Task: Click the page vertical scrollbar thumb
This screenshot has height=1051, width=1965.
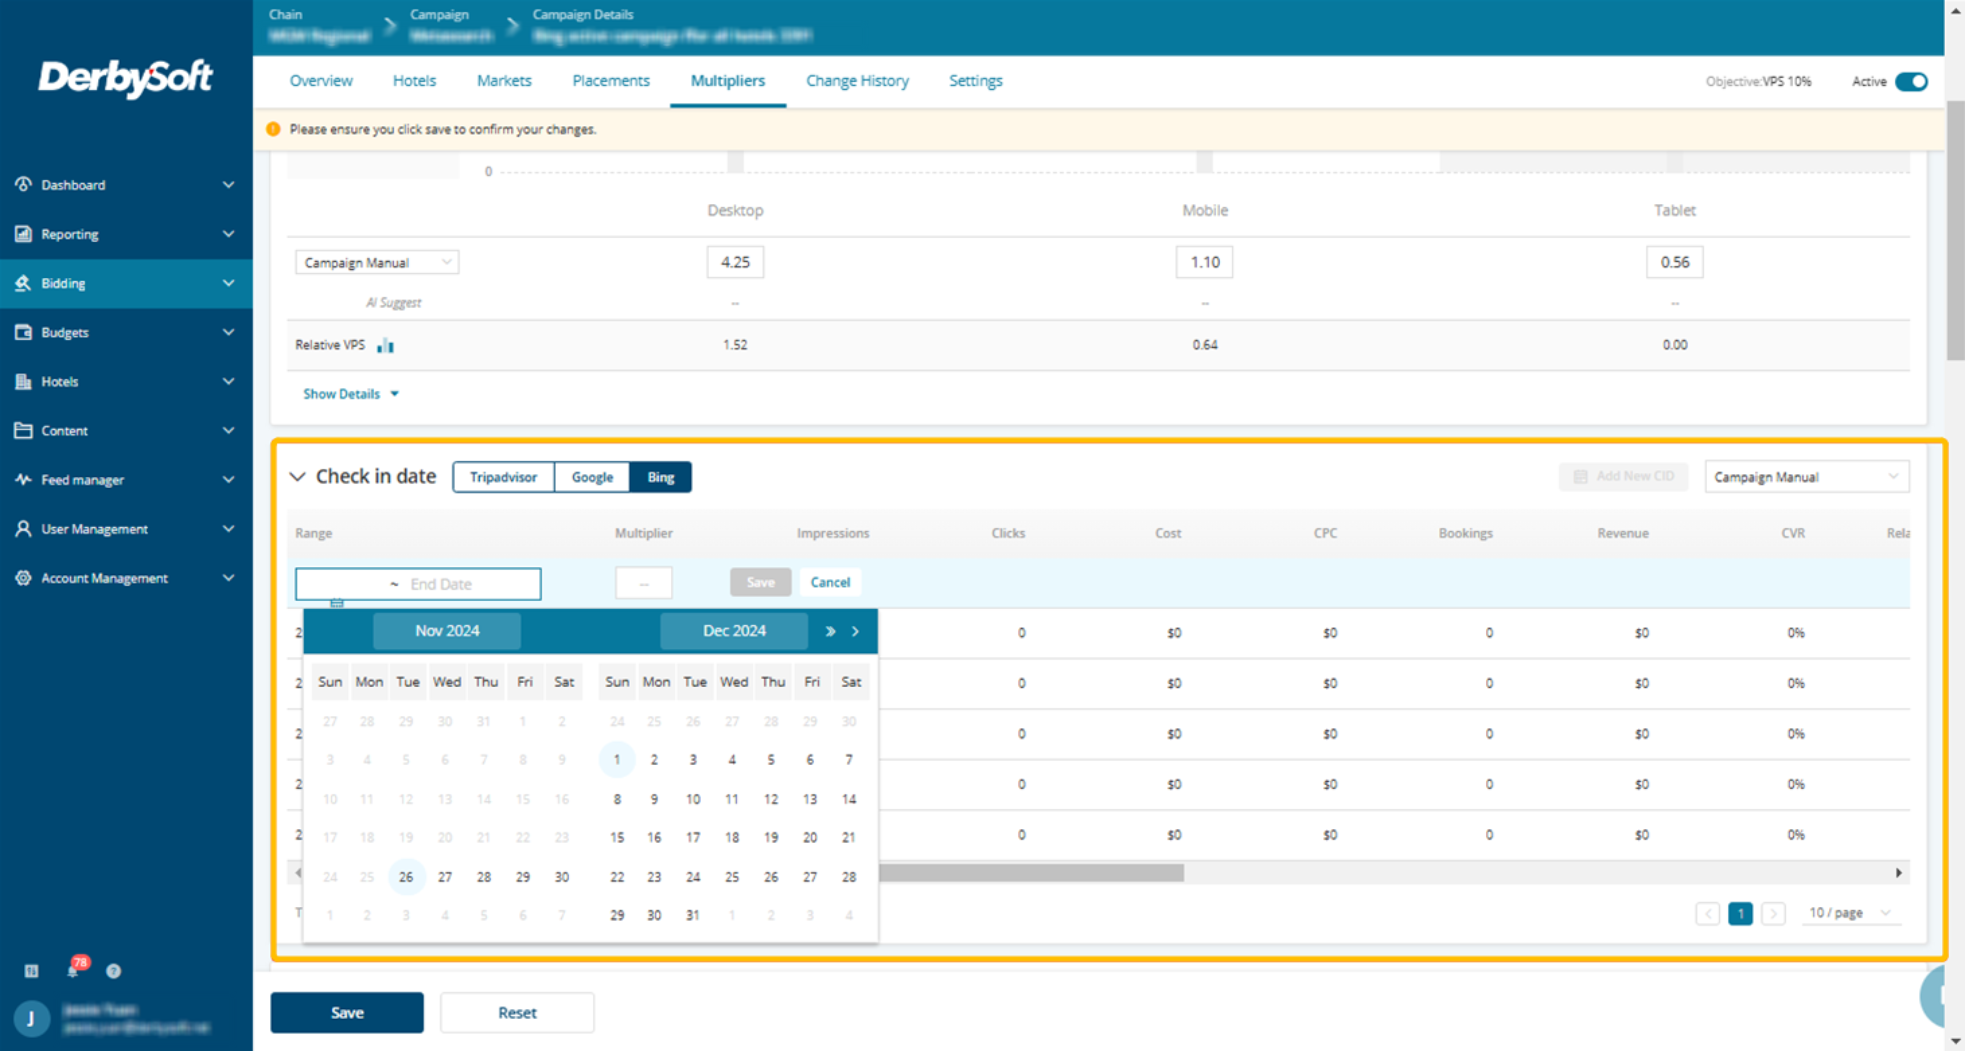Action: pos(1956,230)
